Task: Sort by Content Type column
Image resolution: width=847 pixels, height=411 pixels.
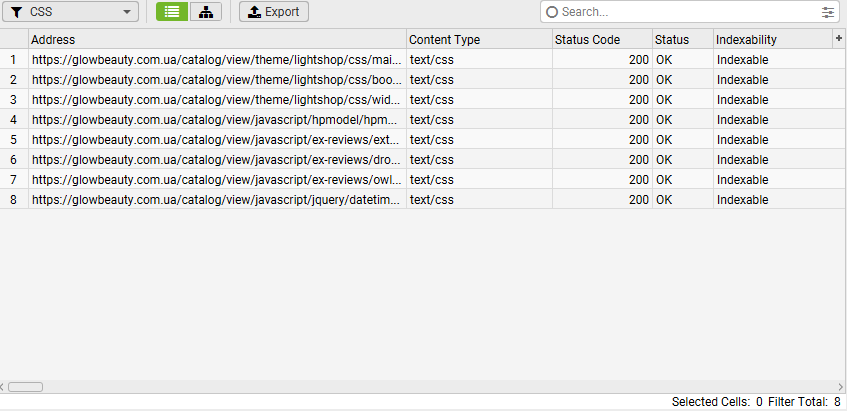Action: click(479, 39)
